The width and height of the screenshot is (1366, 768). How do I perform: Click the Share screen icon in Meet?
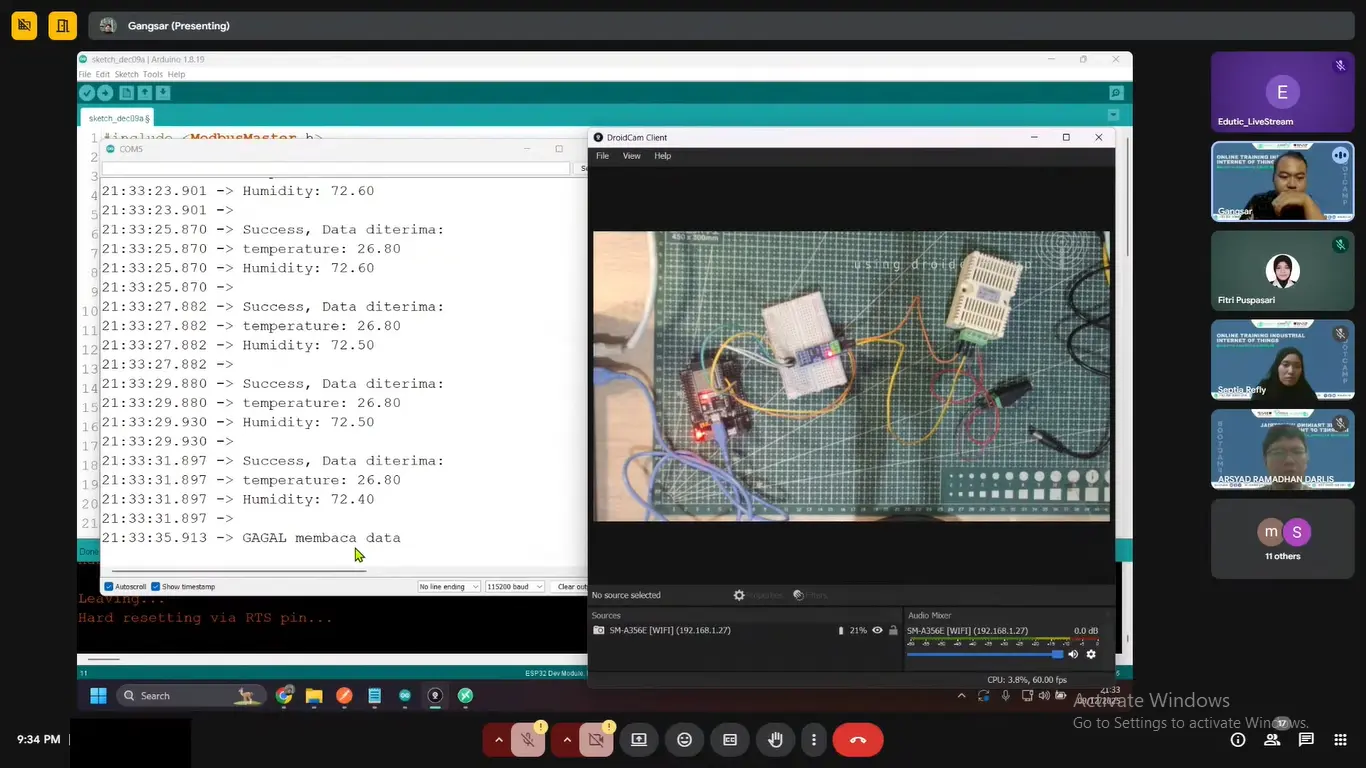tap(638, 740)
